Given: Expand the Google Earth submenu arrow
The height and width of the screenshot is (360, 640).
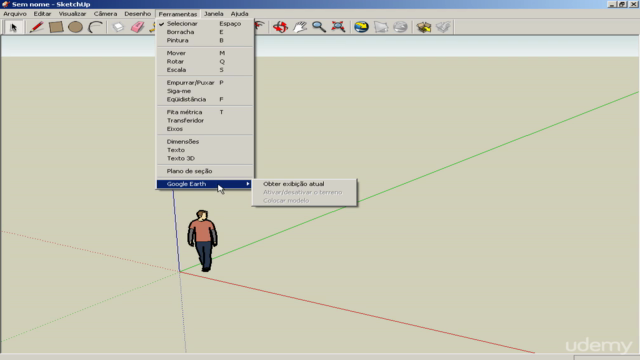Looking at the screenshot, I should tap(248, 184).
